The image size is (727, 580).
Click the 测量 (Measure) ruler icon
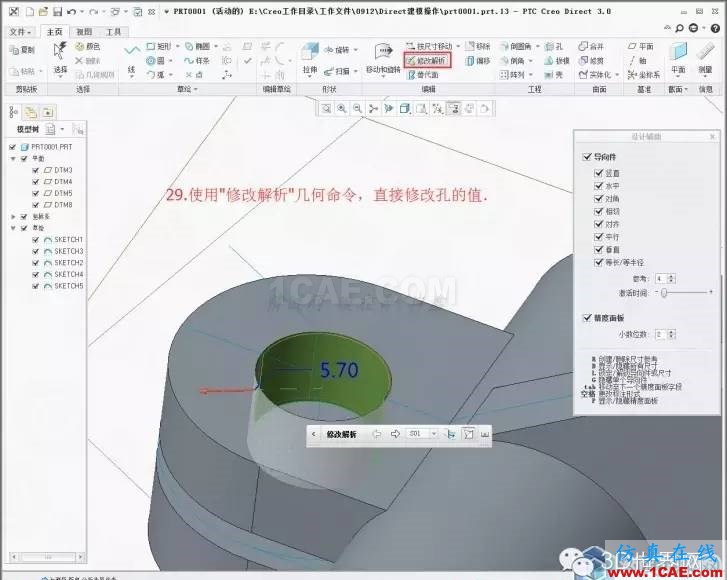[705, 51]
